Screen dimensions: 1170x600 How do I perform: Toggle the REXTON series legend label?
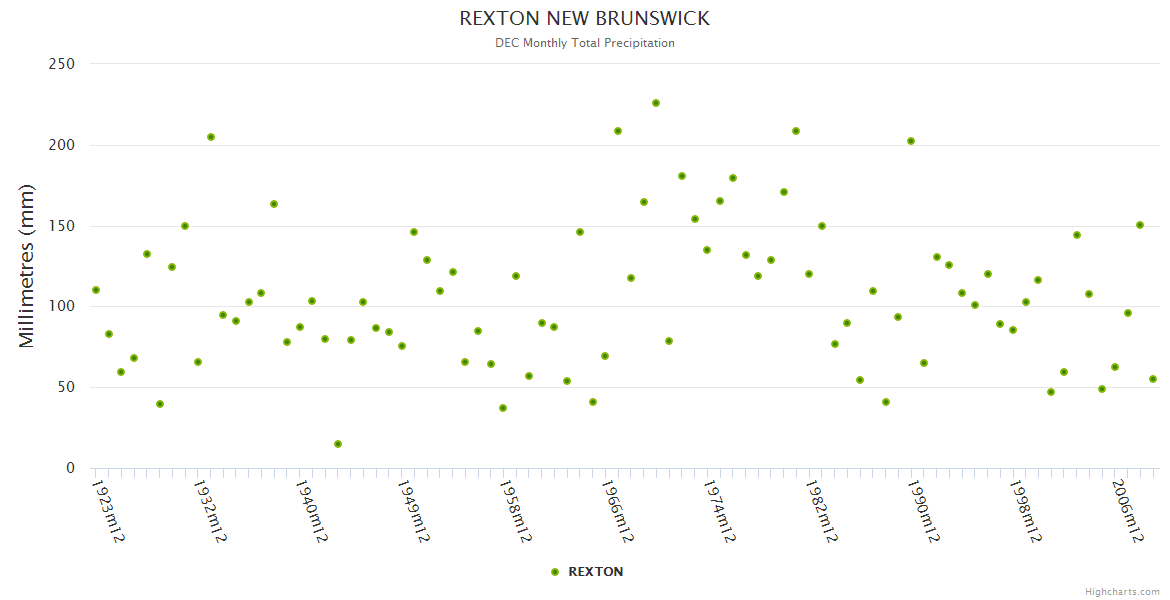click(595, 572)
